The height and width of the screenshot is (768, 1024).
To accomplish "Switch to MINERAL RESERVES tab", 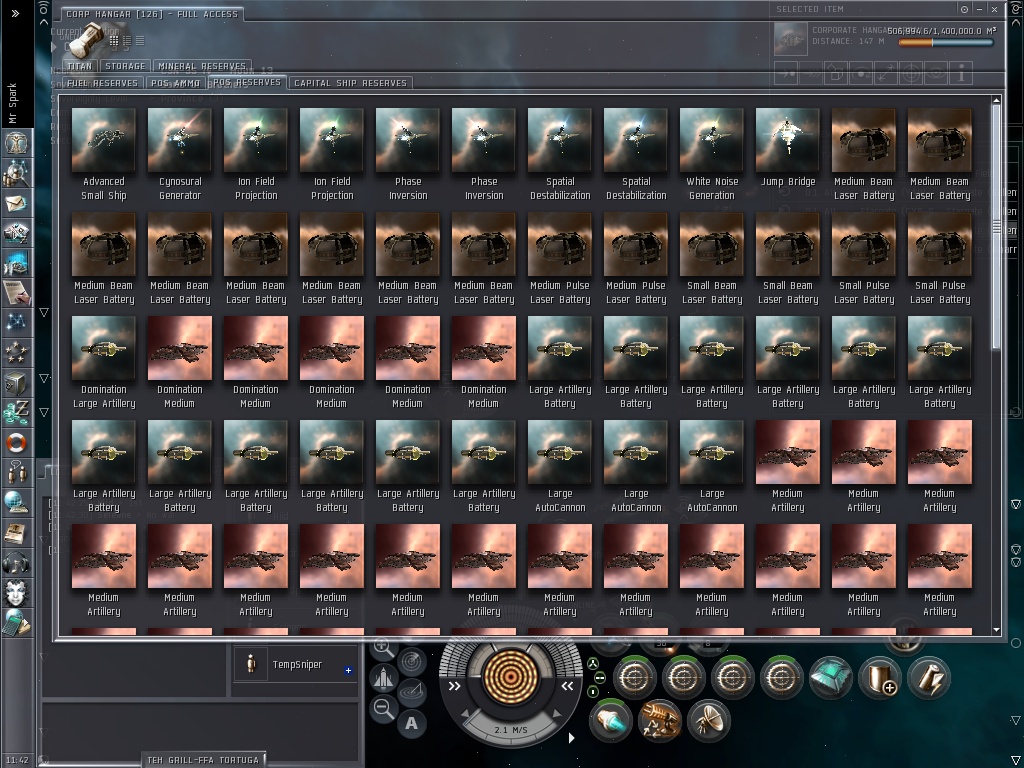I will 202,66.
